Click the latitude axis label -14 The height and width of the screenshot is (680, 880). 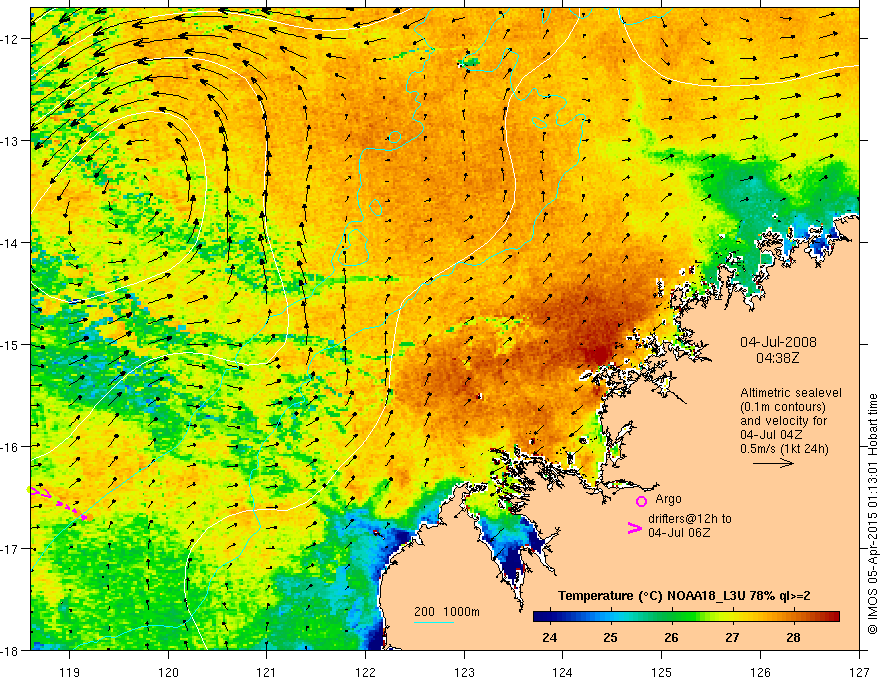click(x=10, y=243)
